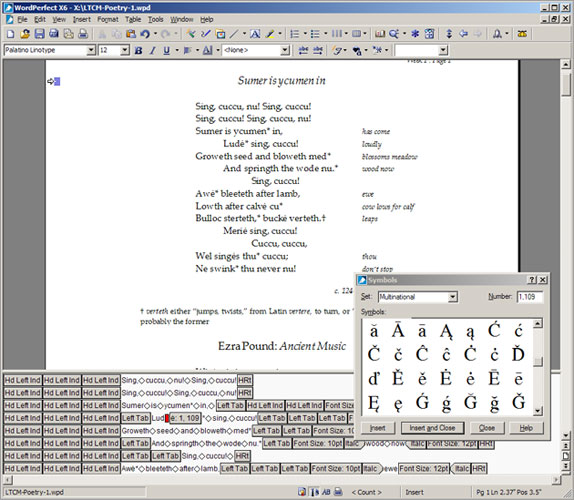Click the 'Pg 1 Ln 2.37" Pos 3.5"' status text
The height and width of the screenshot is (500, 574).
click(x=509, y=492)
